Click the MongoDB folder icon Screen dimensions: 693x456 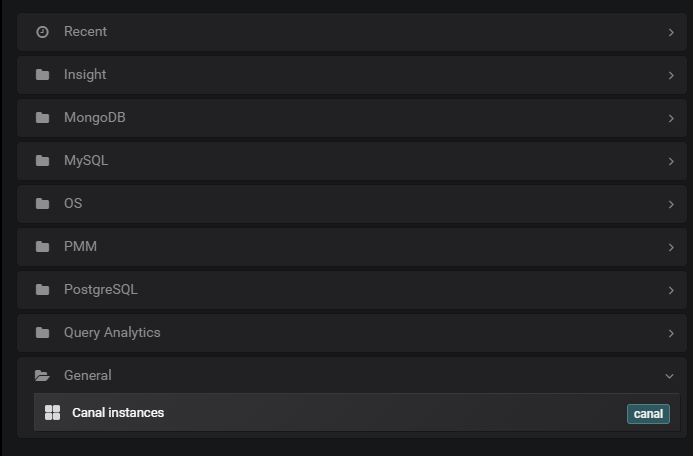[42, 118]
